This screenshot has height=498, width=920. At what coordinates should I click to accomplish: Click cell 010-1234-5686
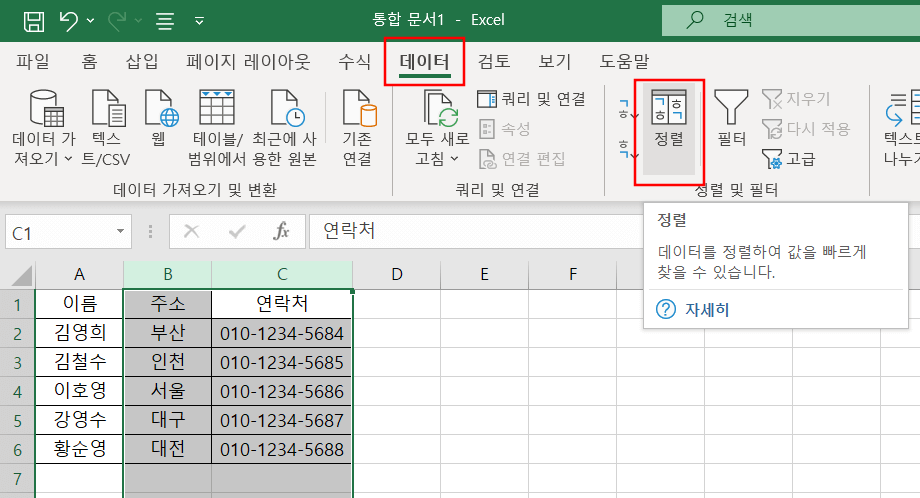pyautogui.click(x=282, y=391)
